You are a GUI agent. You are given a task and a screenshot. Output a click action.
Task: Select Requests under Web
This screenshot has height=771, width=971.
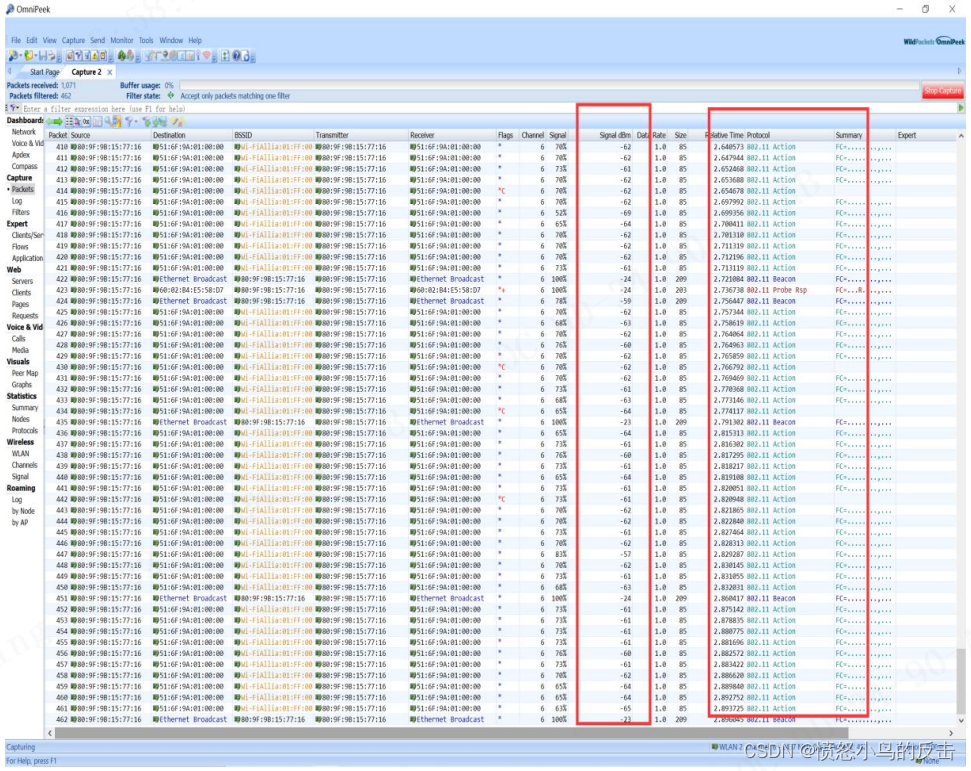click(x=25, y=315)
